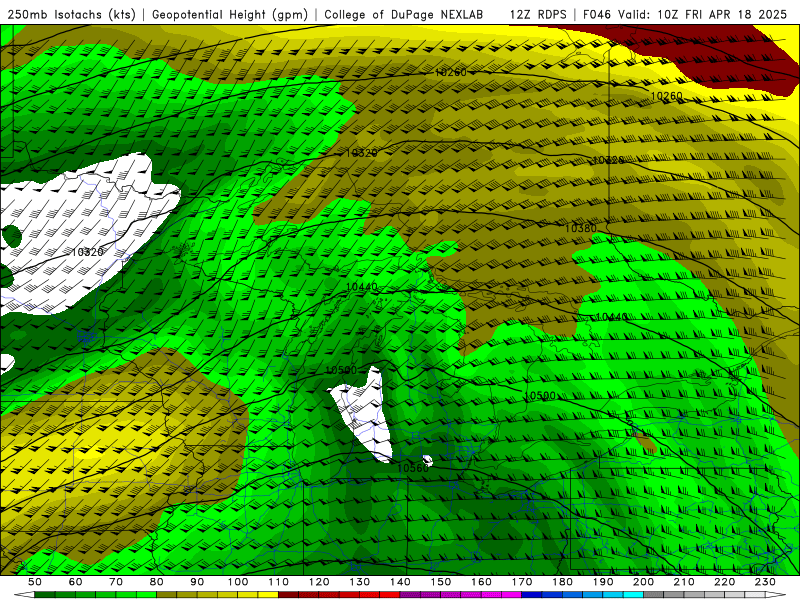Select the legend value 210

pos(685,582)
